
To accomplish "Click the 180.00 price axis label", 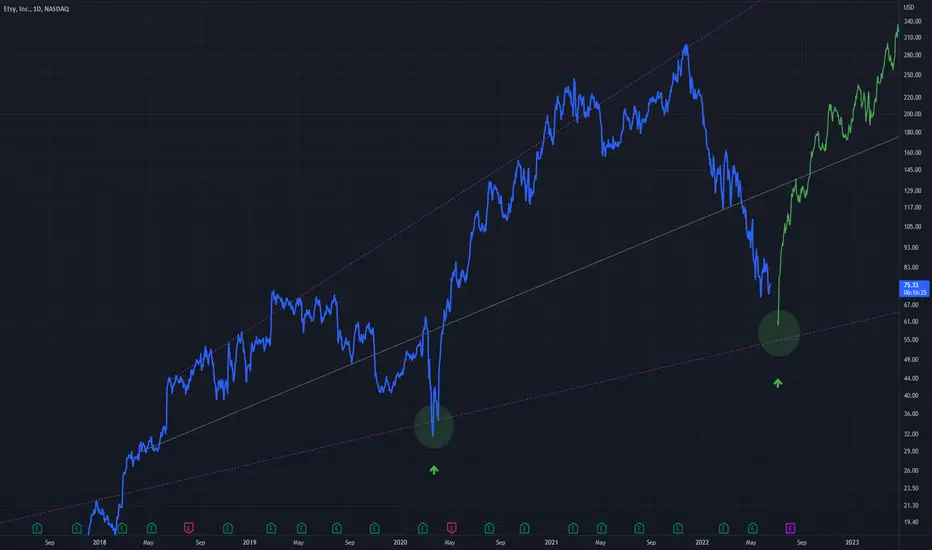I will tap(912, 133).
